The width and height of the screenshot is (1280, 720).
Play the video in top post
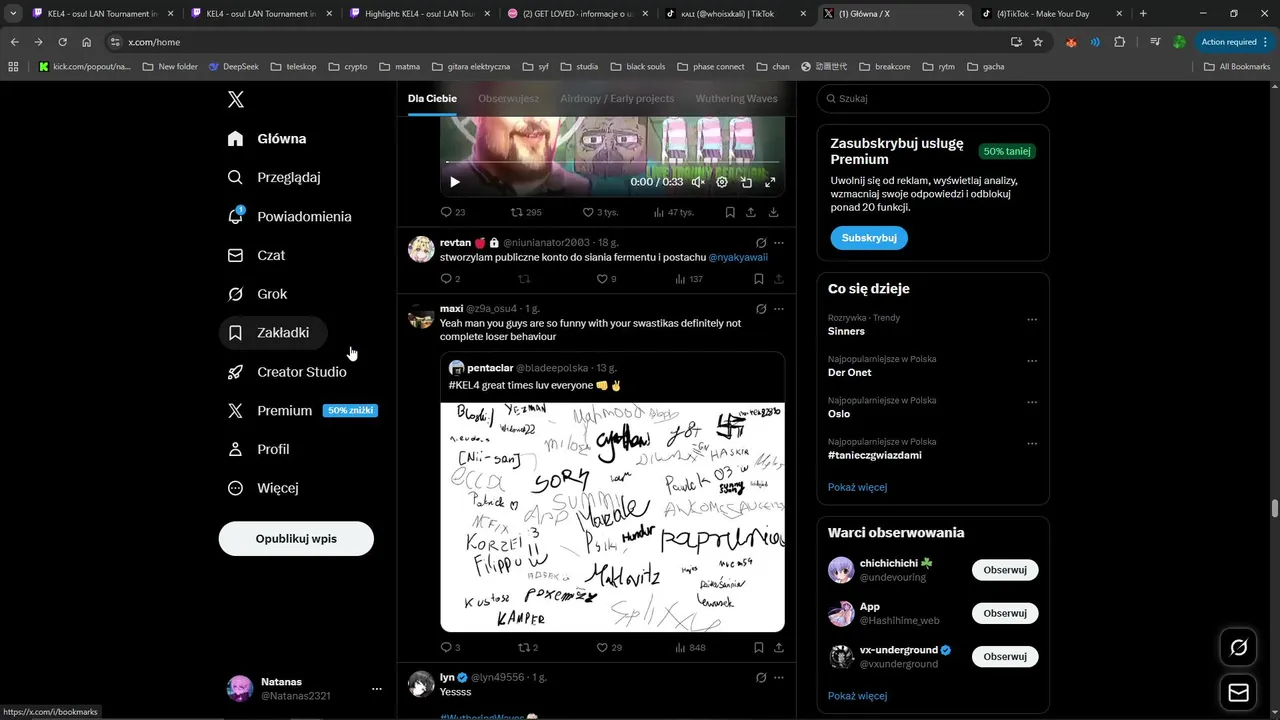click(x=455, y=182)
